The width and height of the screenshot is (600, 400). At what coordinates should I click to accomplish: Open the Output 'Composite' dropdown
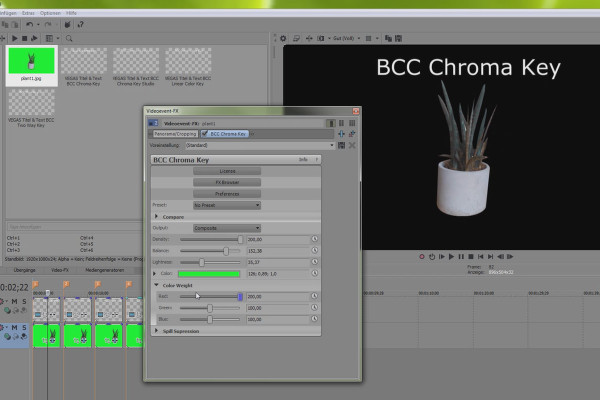[227, 228]
